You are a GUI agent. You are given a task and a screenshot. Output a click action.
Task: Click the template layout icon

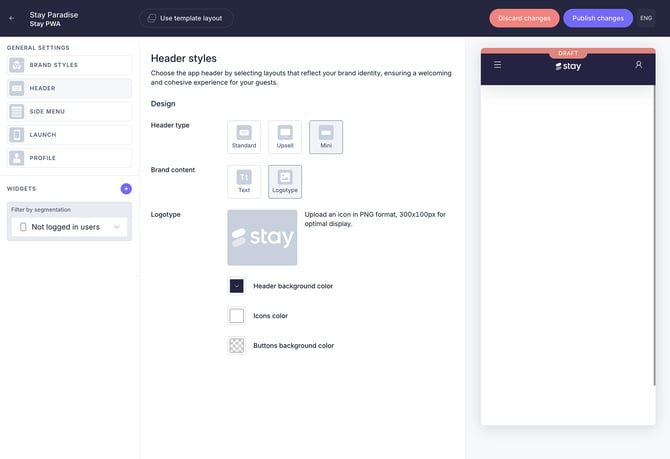pos(151,18)
